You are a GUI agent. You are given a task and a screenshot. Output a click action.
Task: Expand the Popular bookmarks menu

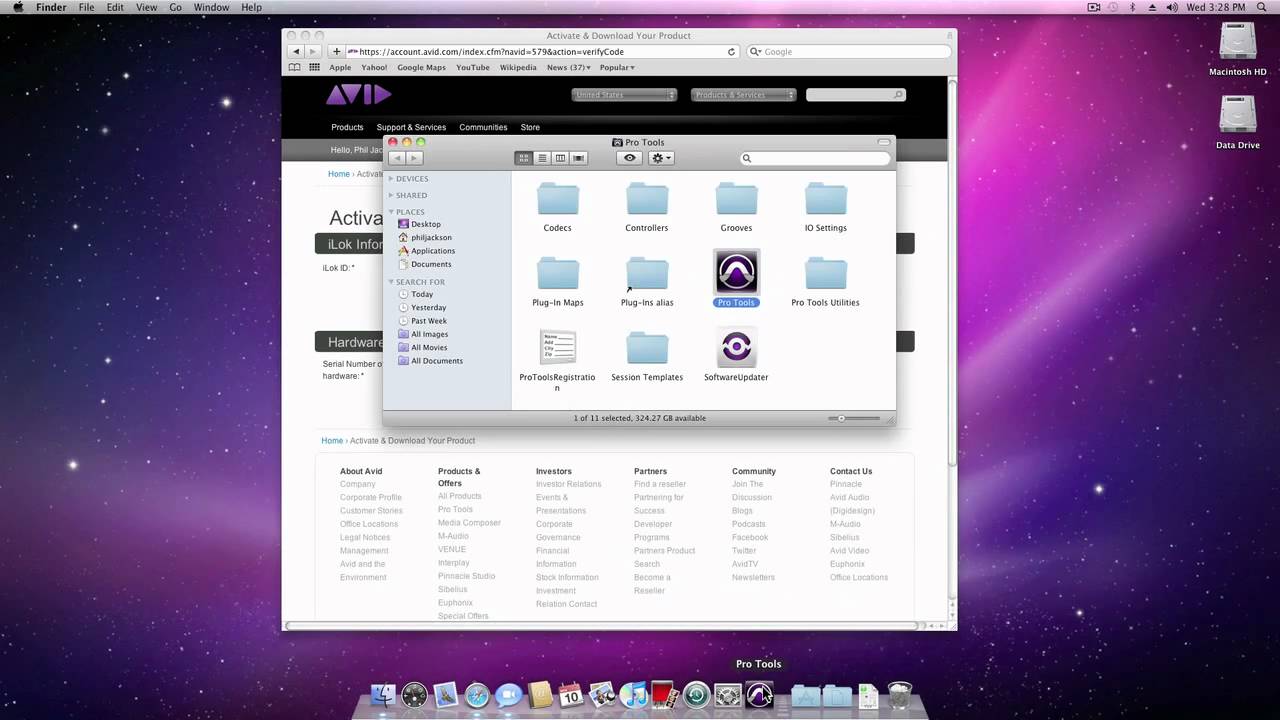(x=617, y=68)
